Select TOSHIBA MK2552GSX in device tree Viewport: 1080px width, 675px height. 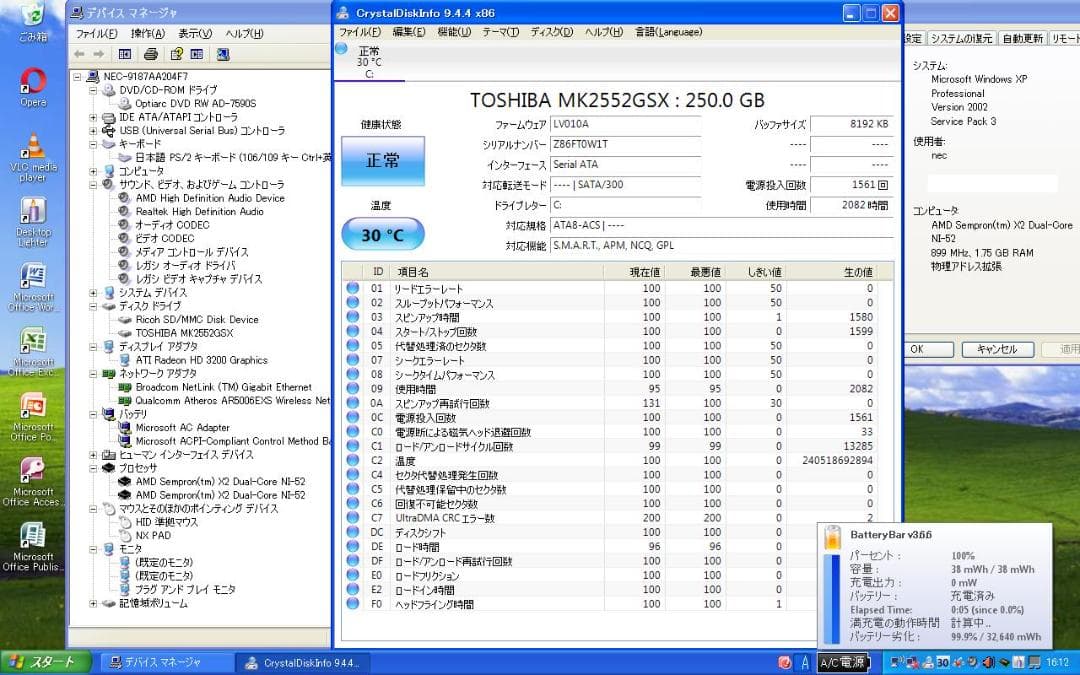pyautogui.click(x=185, y=333)
